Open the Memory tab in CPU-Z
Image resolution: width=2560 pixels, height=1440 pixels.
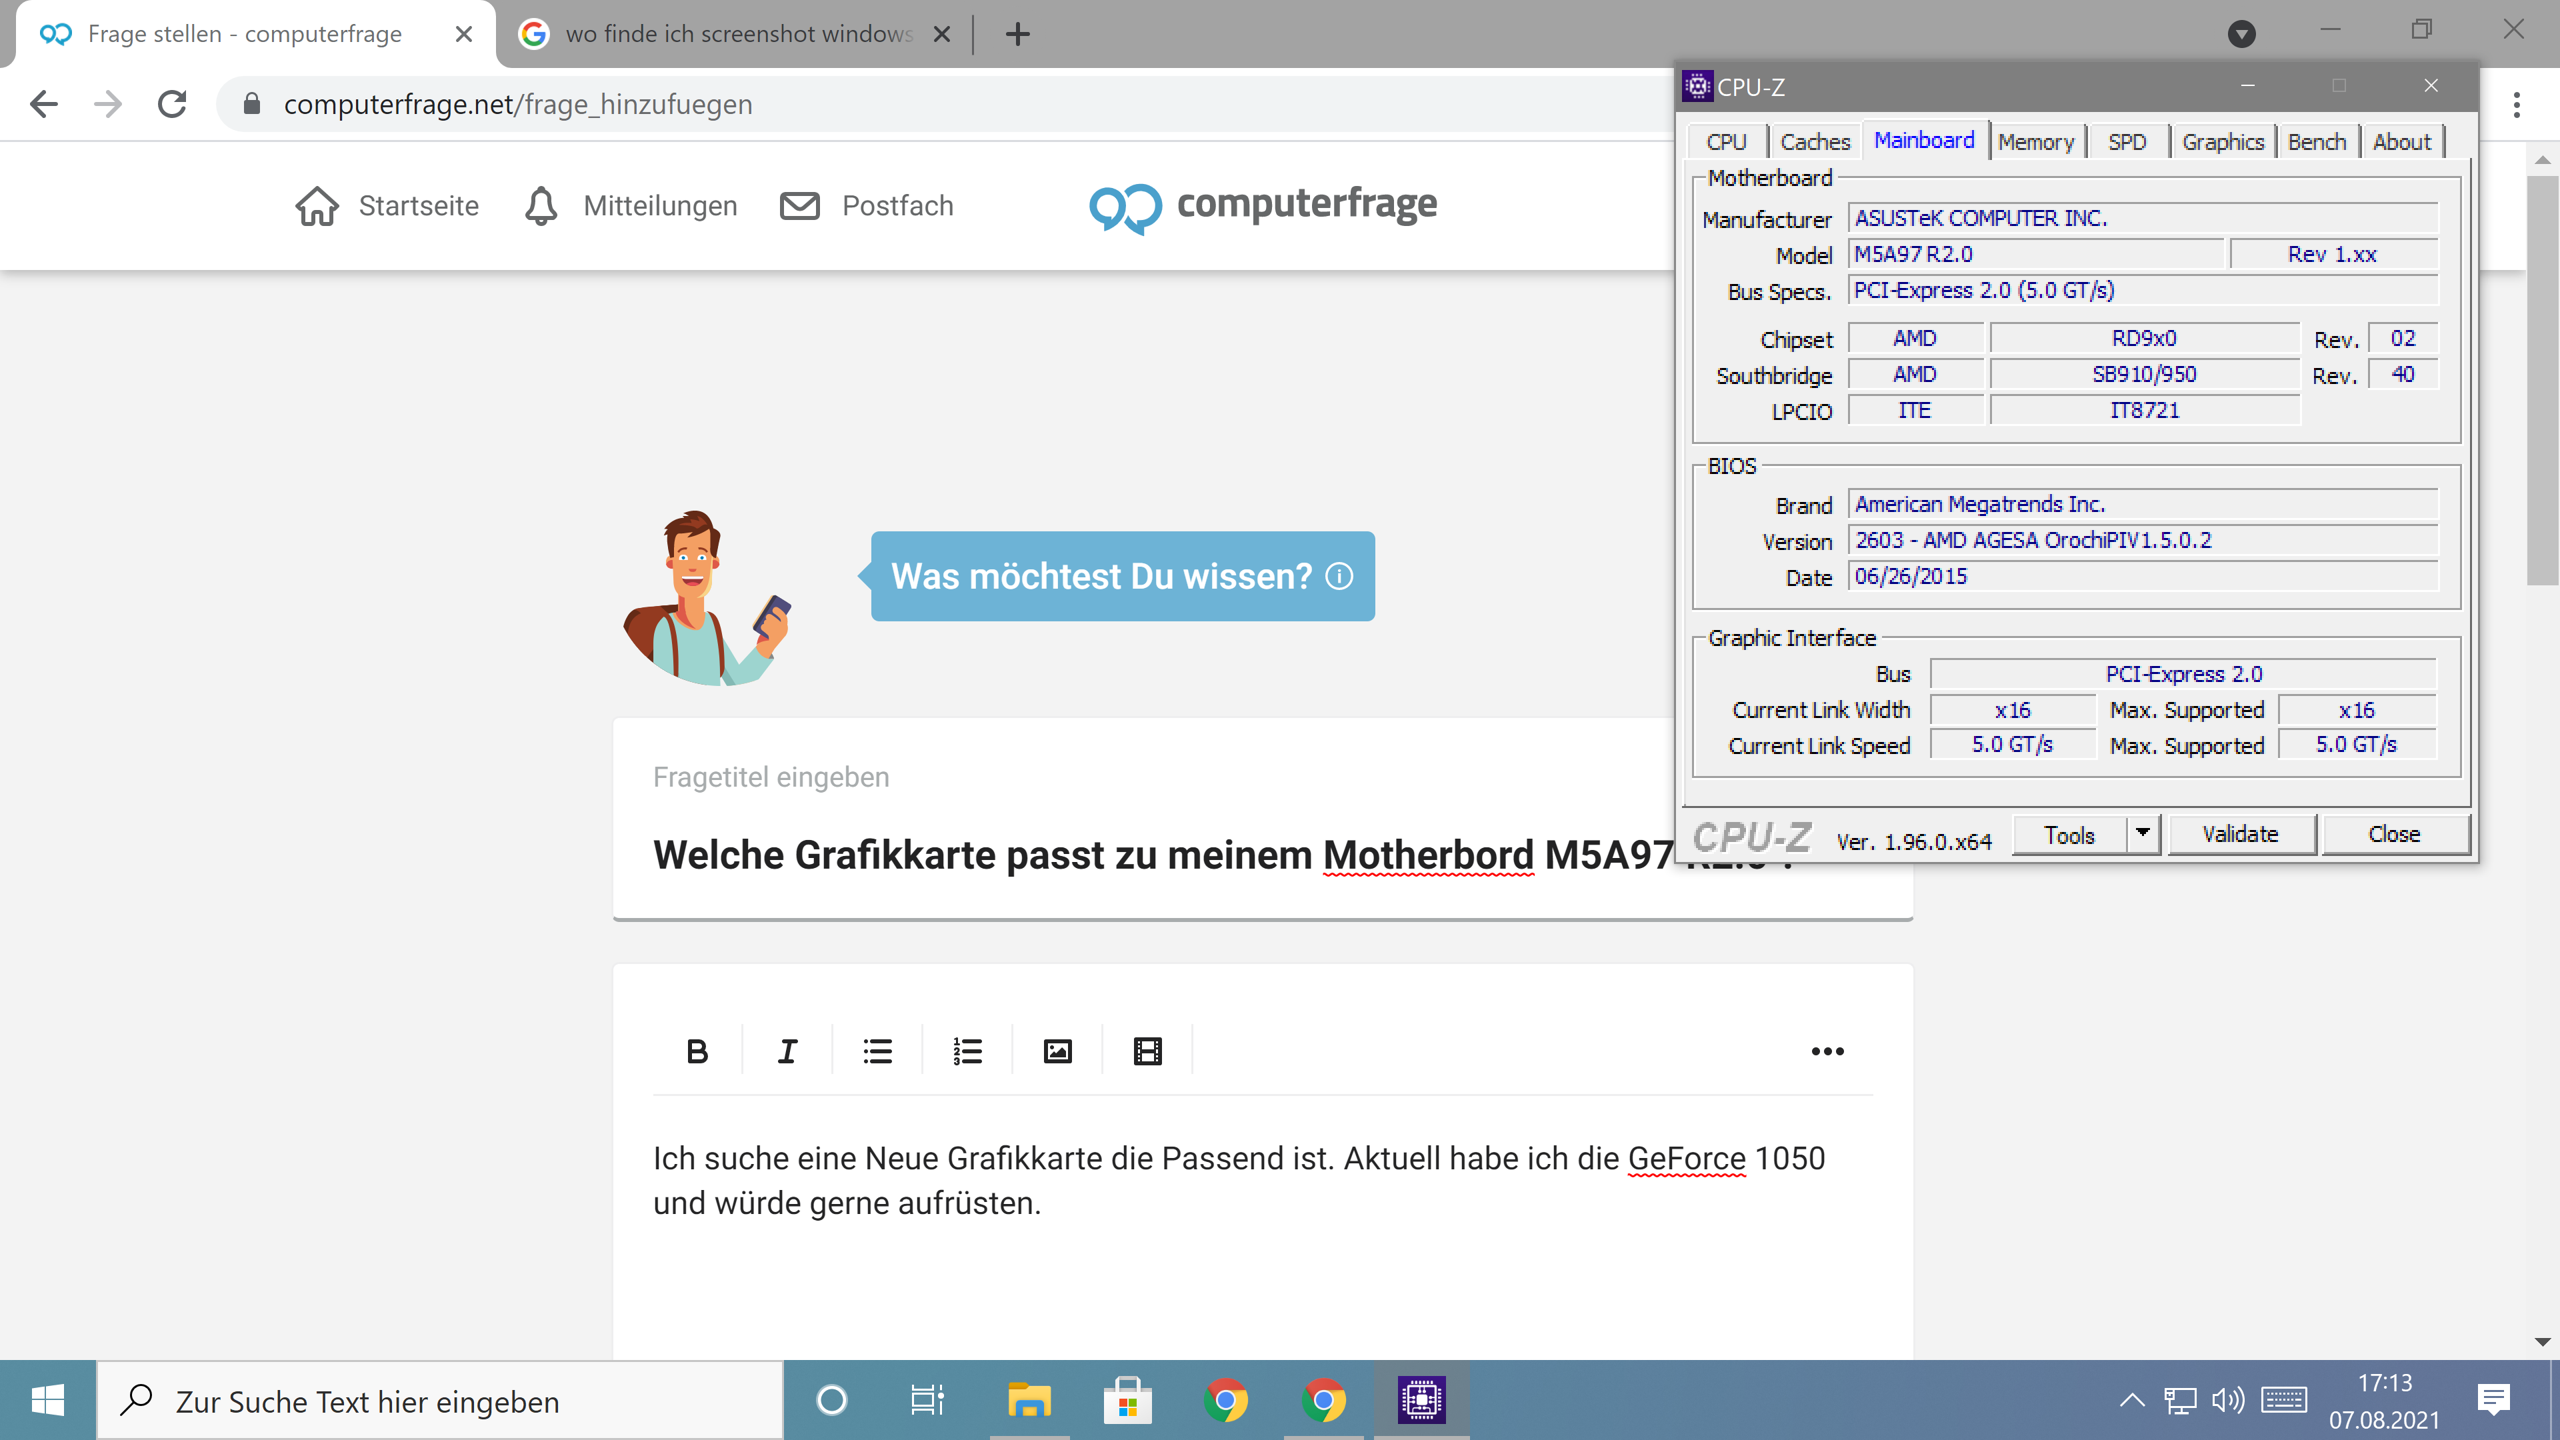[2036, 142]
